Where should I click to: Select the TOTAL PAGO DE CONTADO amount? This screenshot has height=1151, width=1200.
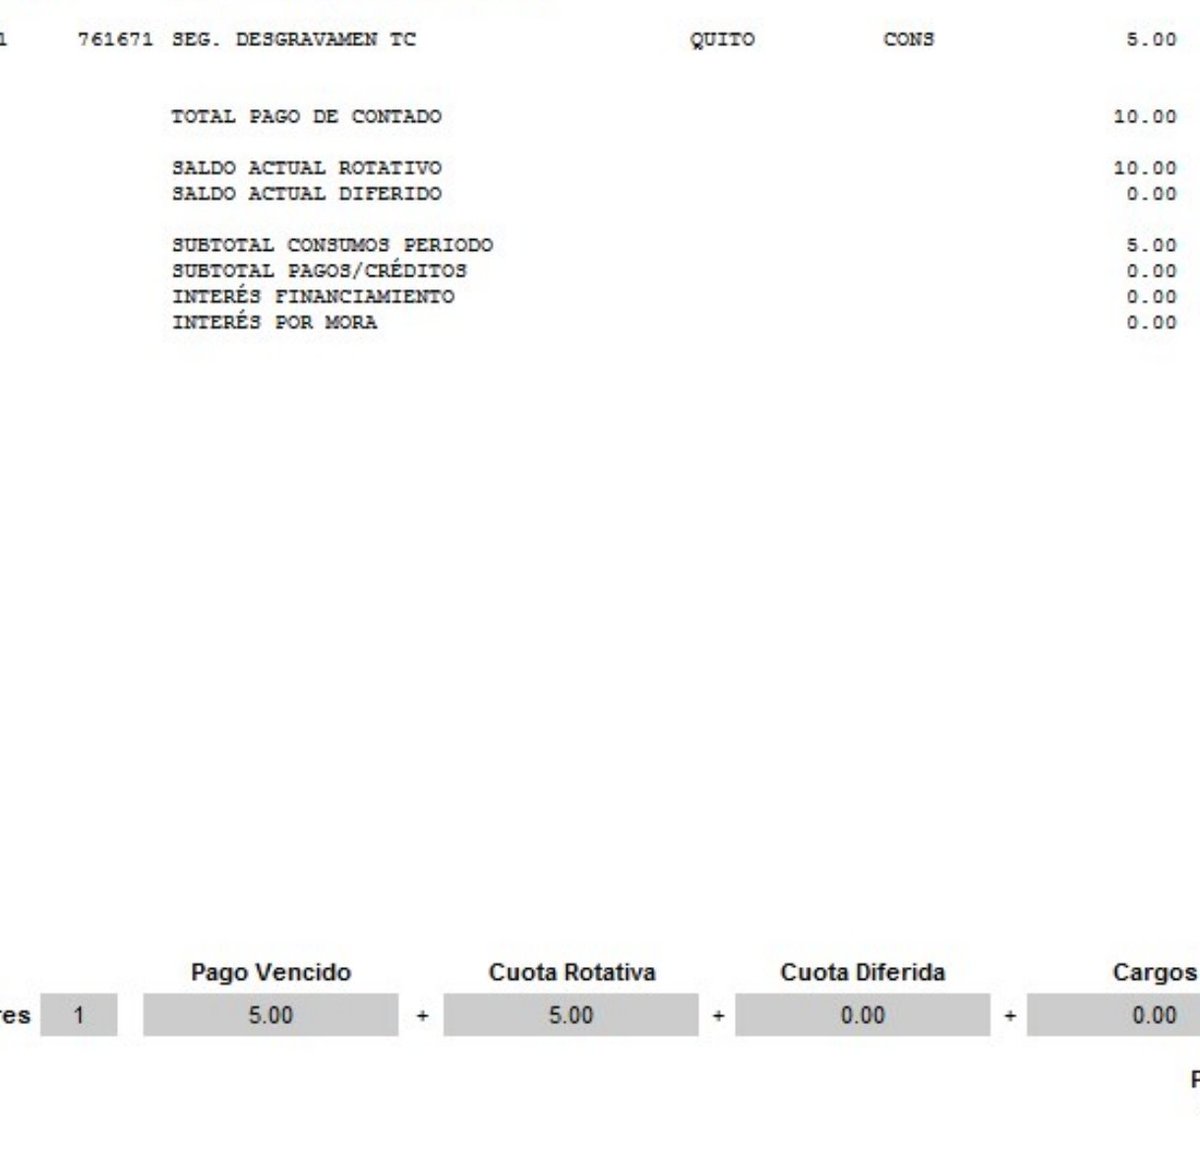(x=1145, y=117)
